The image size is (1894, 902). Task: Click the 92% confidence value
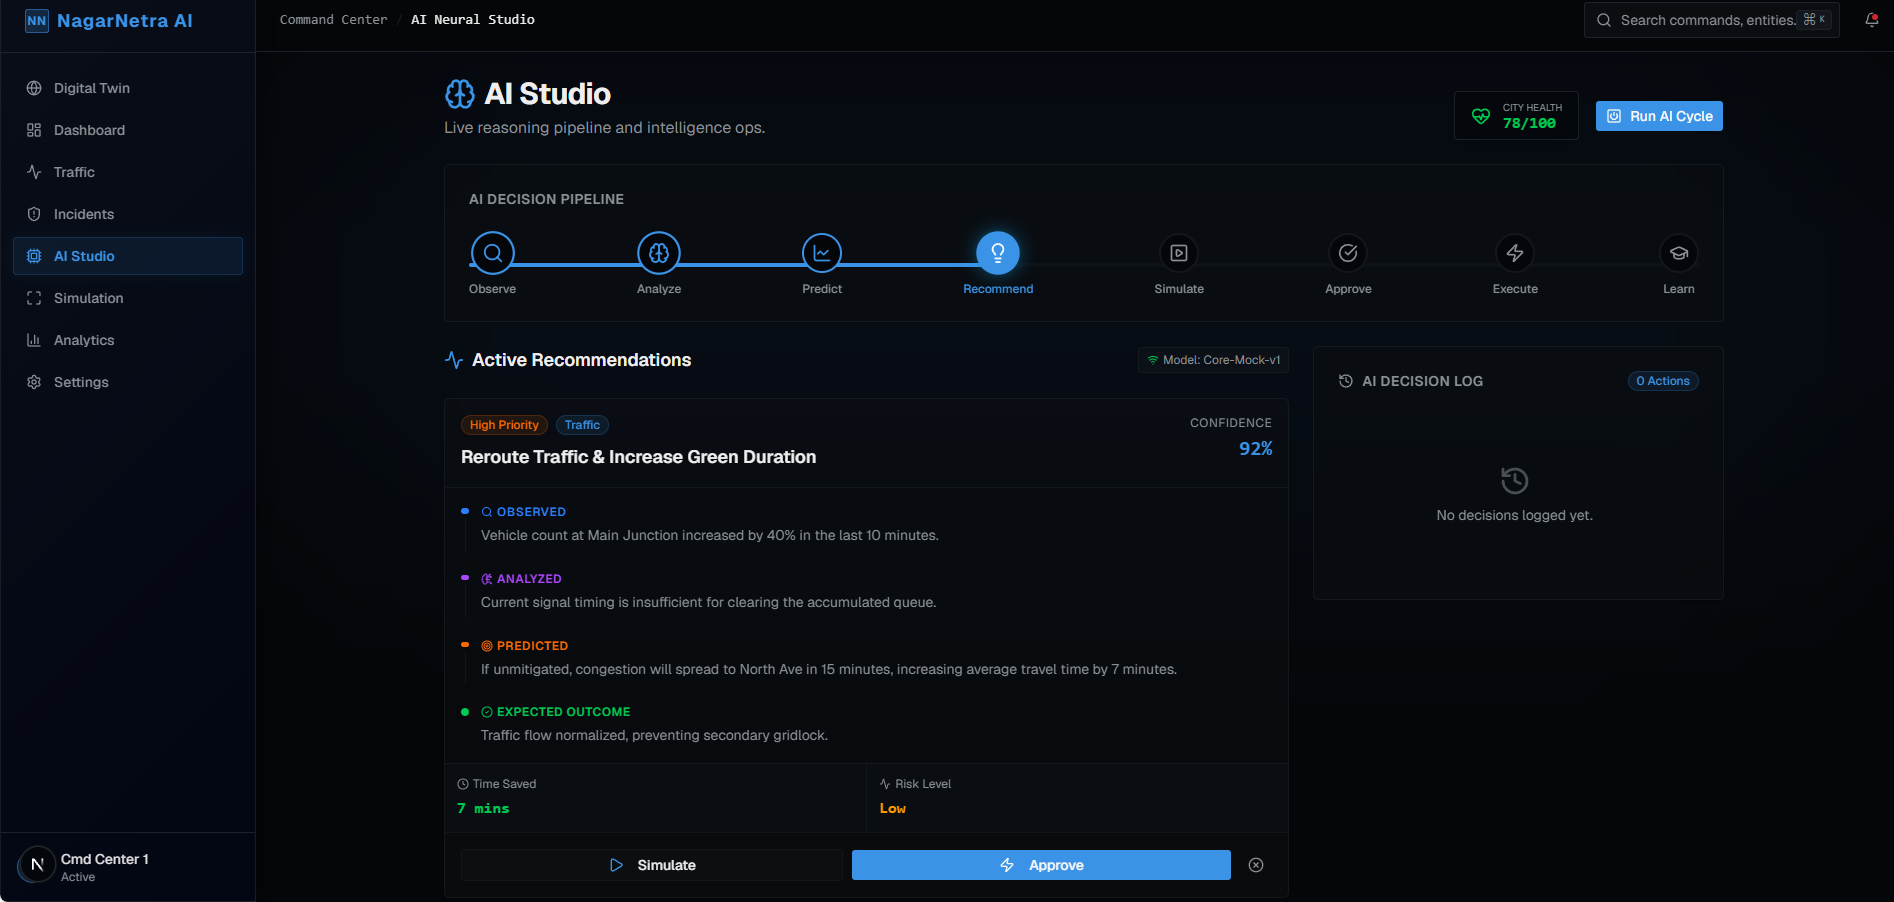click(x=1255, y=449)
